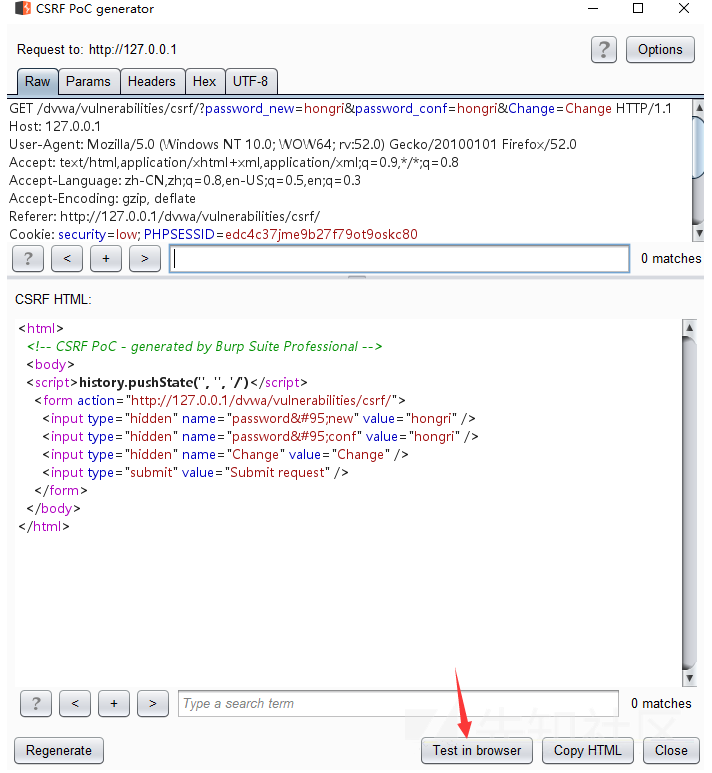Click Test in browser button

(x=477, y=750)
